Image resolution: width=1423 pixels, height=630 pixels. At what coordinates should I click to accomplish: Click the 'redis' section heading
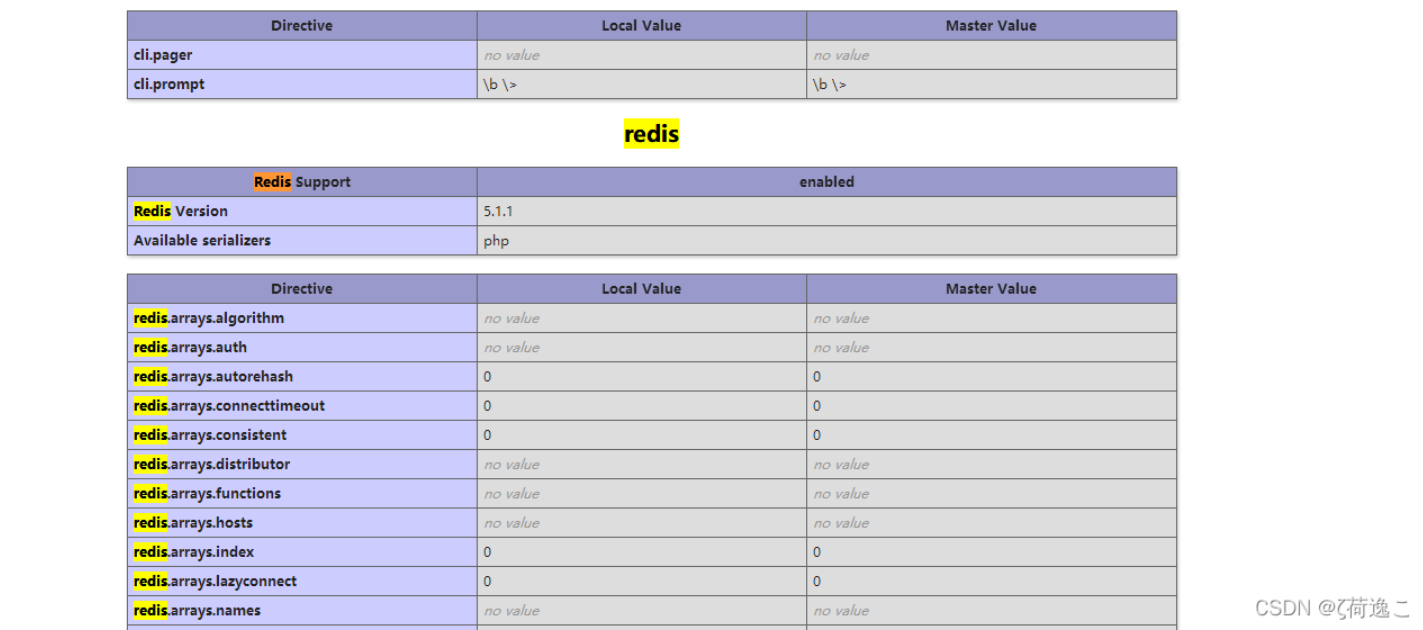[x=651, y=134]
